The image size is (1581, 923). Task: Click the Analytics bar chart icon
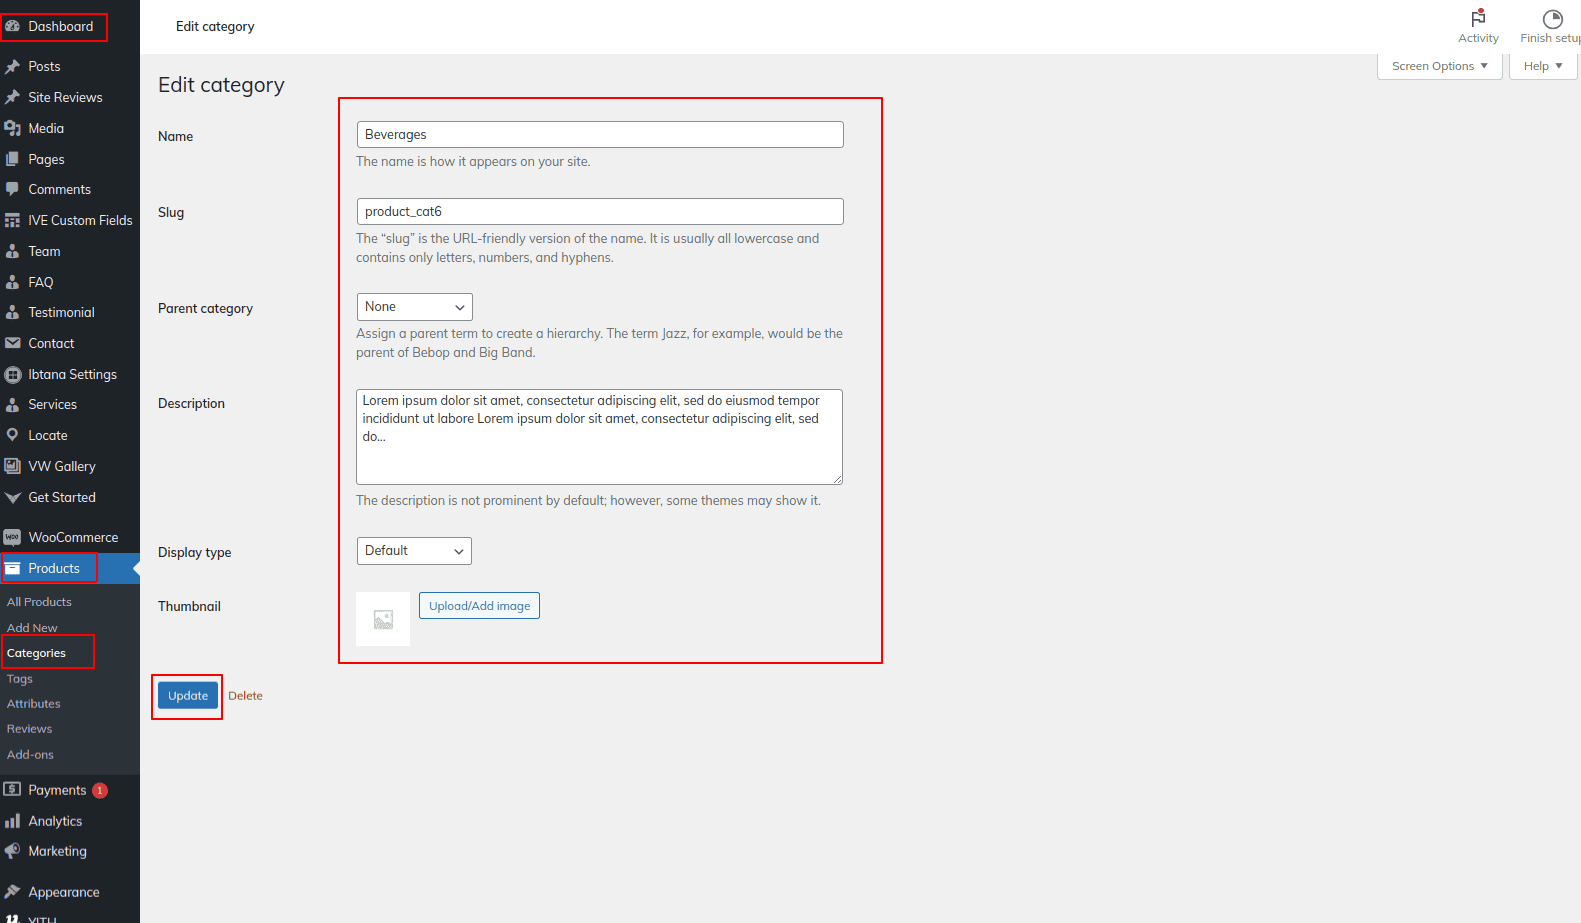[x=13, y=821]
